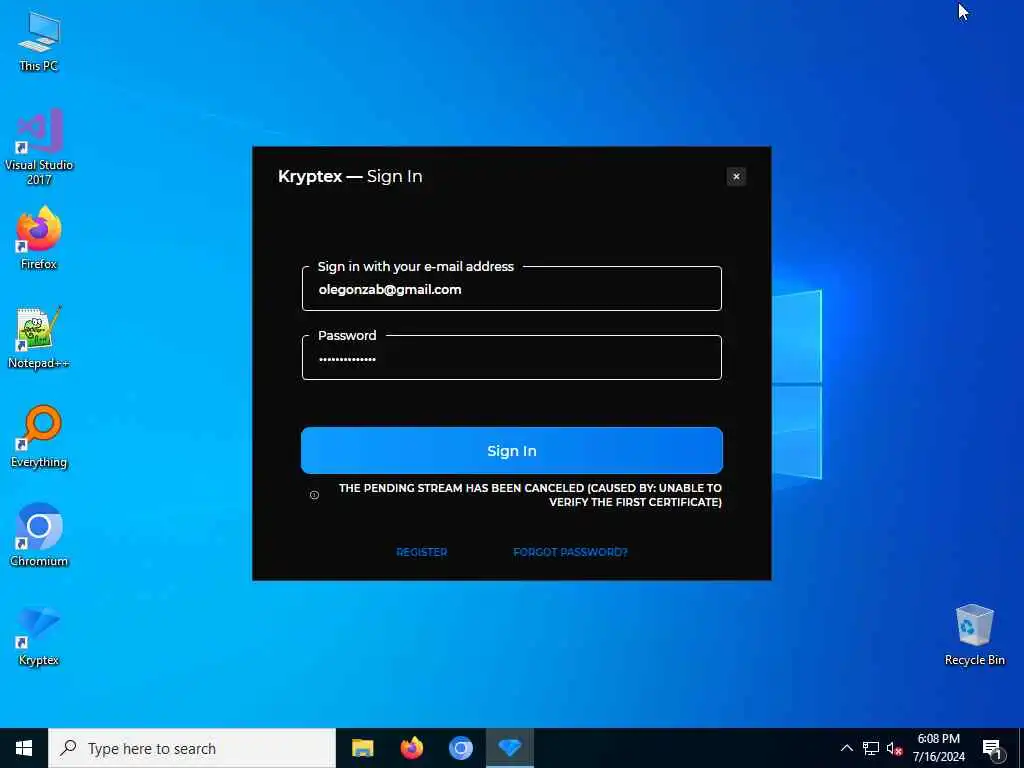Screen dimensions: 1024x768
Task: Open Visual Studio 2017 desktop shortcut
Action: pyautogui.click(x=39, y=147)
